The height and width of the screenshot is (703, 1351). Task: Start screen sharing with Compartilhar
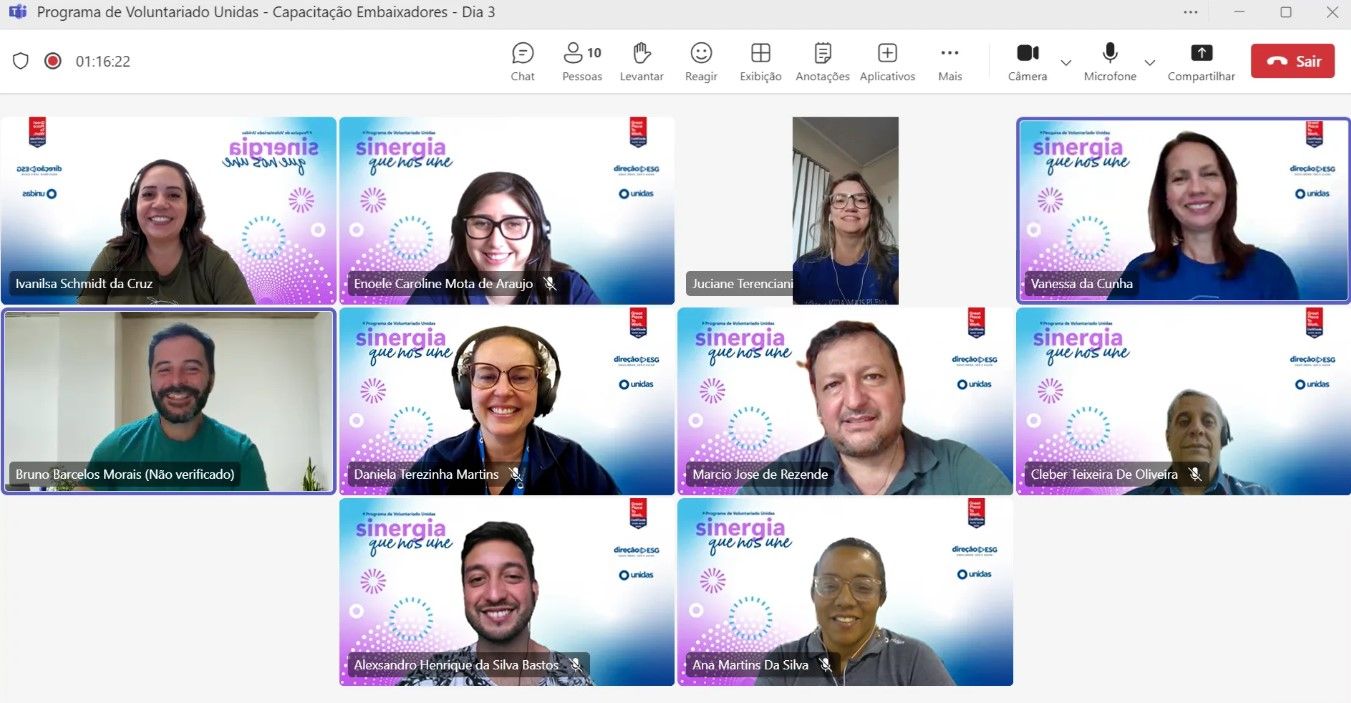coord(1201,61)
